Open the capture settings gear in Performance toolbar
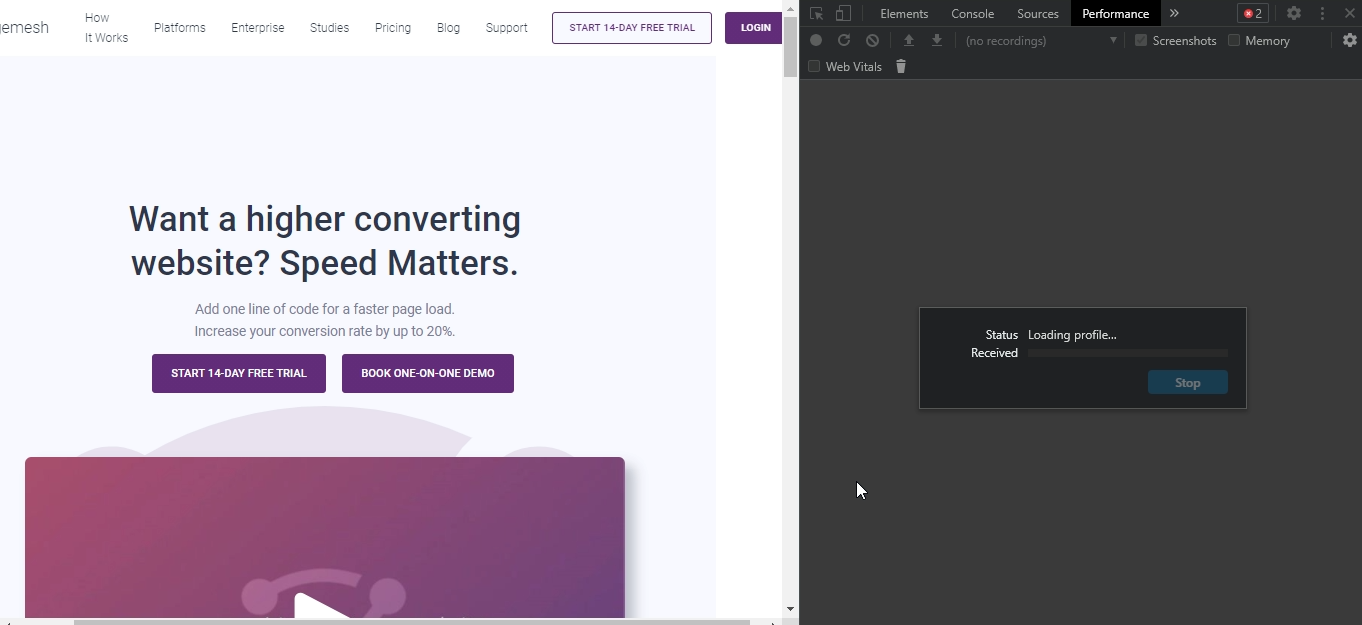 coord(1350,40)
